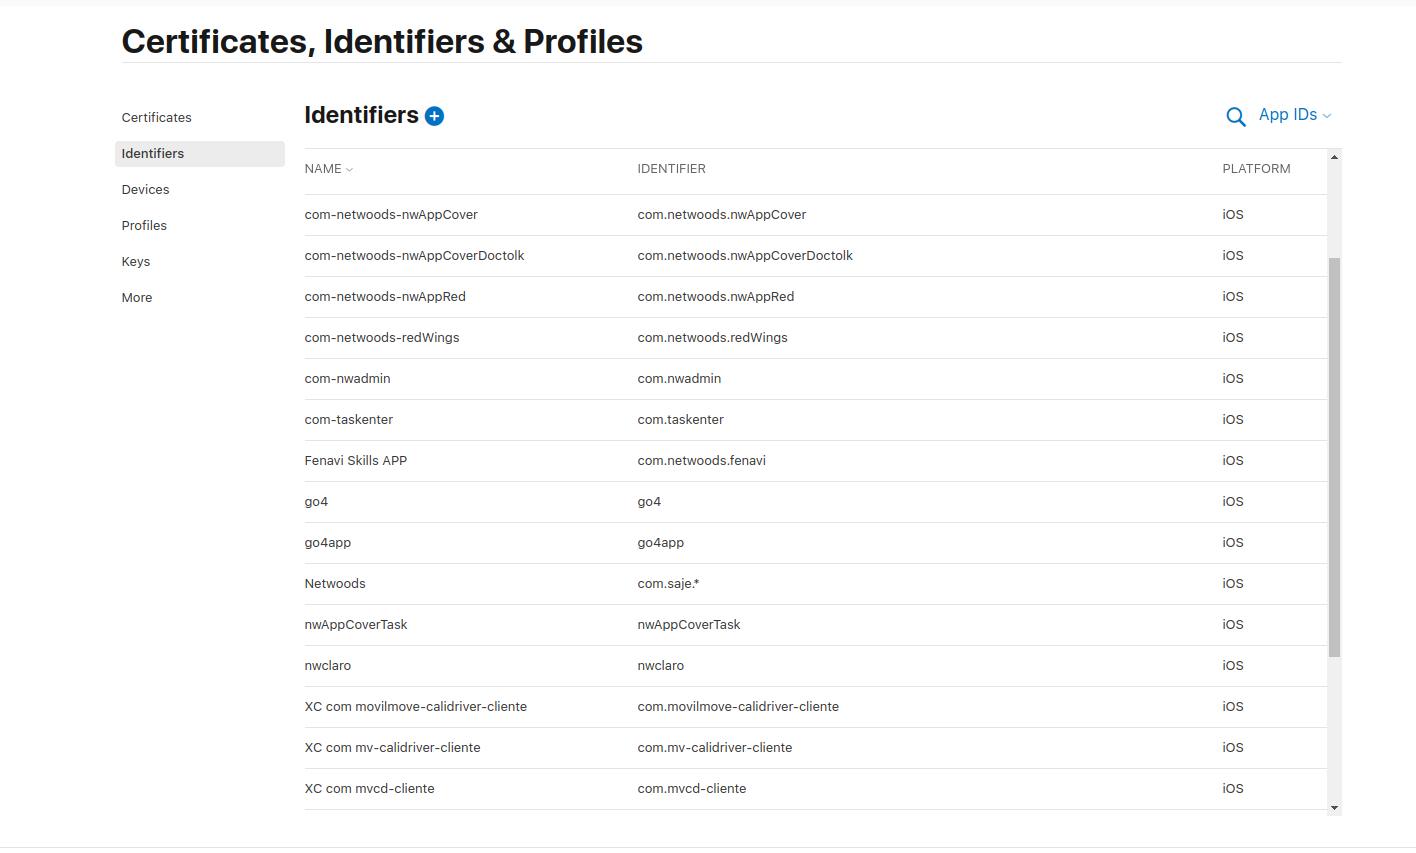Click the scrollbar down arrow
Screen dimensions: 1416x853
point(1334,808)
